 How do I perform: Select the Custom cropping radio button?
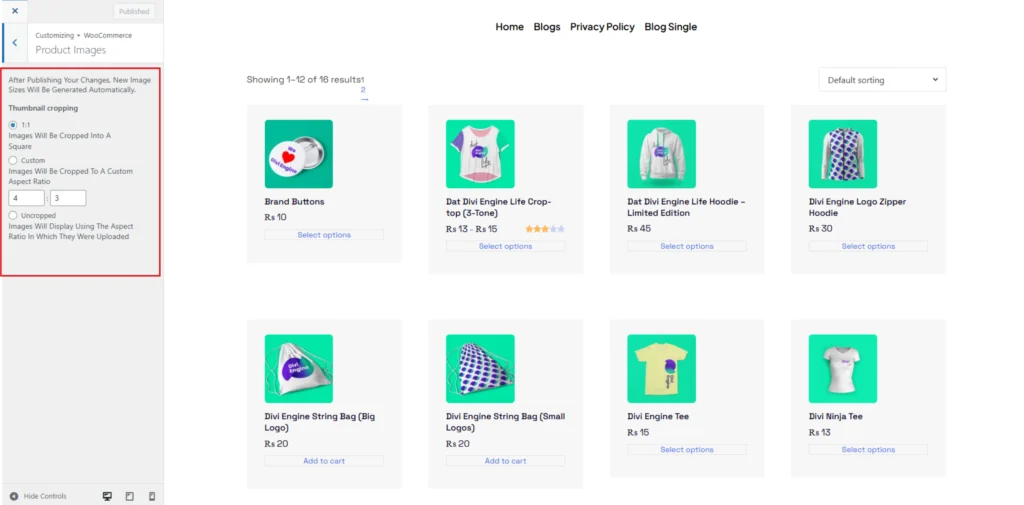(x=13, y=160)
